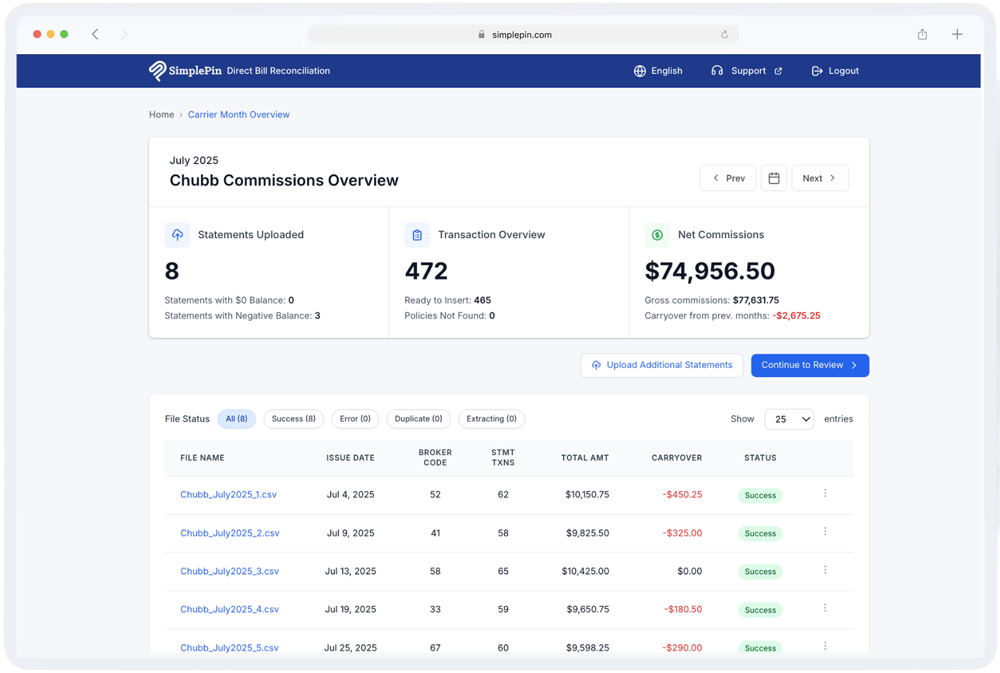1000x673 pixels.
Task: Open the calendar month picker
Action: tap(774, 178)
